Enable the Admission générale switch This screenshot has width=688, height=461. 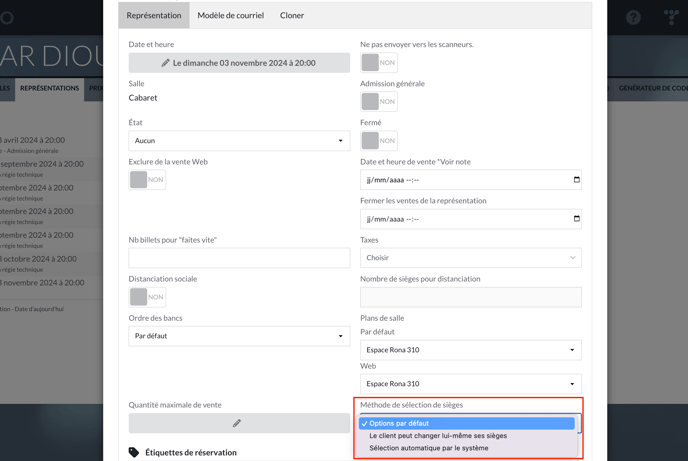(378, 101)
